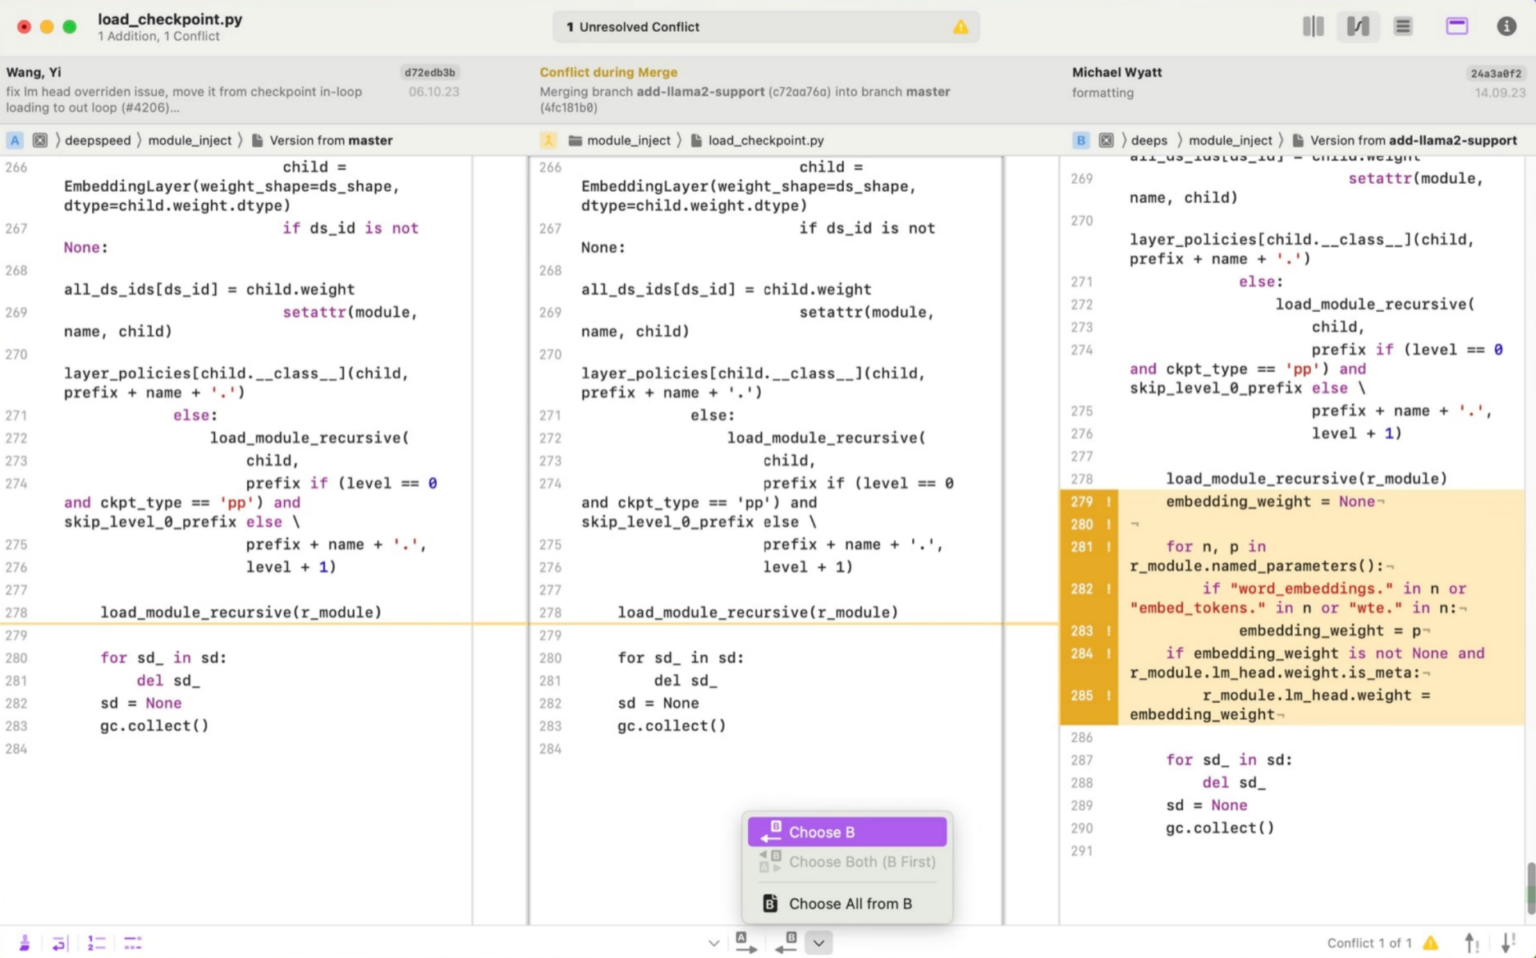Click commit hash d72edb3b badge
This screenshot has width=1536, height=958.
point(429,72)
